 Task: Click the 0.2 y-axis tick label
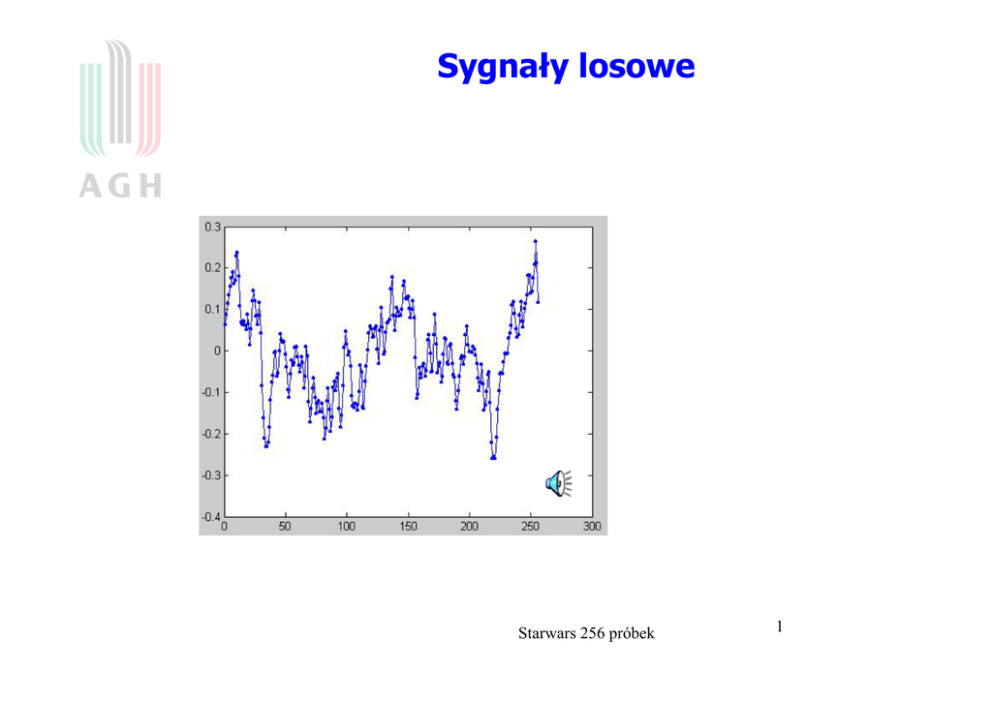[212, 268]
